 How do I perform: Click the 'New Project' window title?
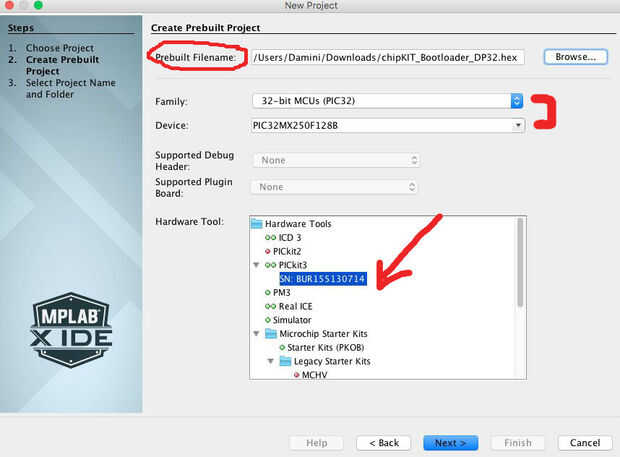[x=311, y=5]
